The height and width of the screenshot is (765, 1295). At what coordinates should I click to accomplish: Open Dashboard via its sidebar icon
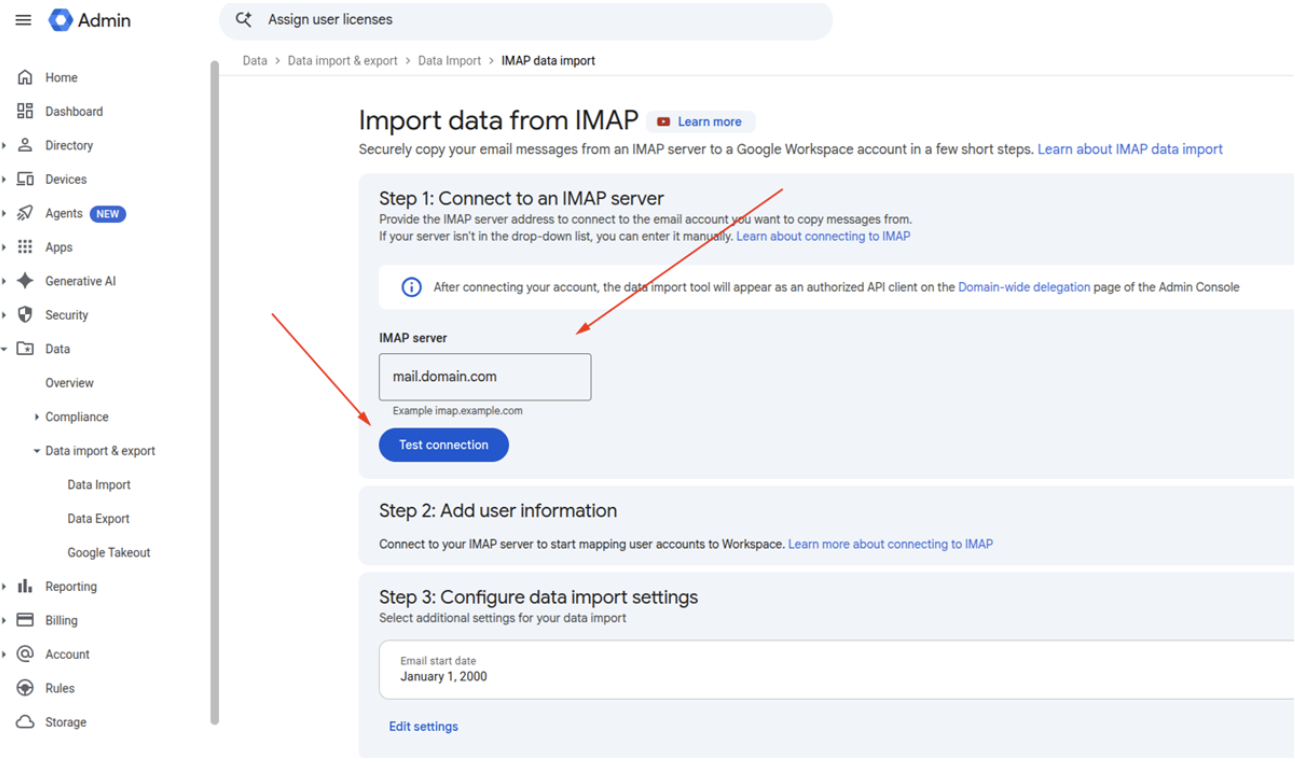pos(25,111)
